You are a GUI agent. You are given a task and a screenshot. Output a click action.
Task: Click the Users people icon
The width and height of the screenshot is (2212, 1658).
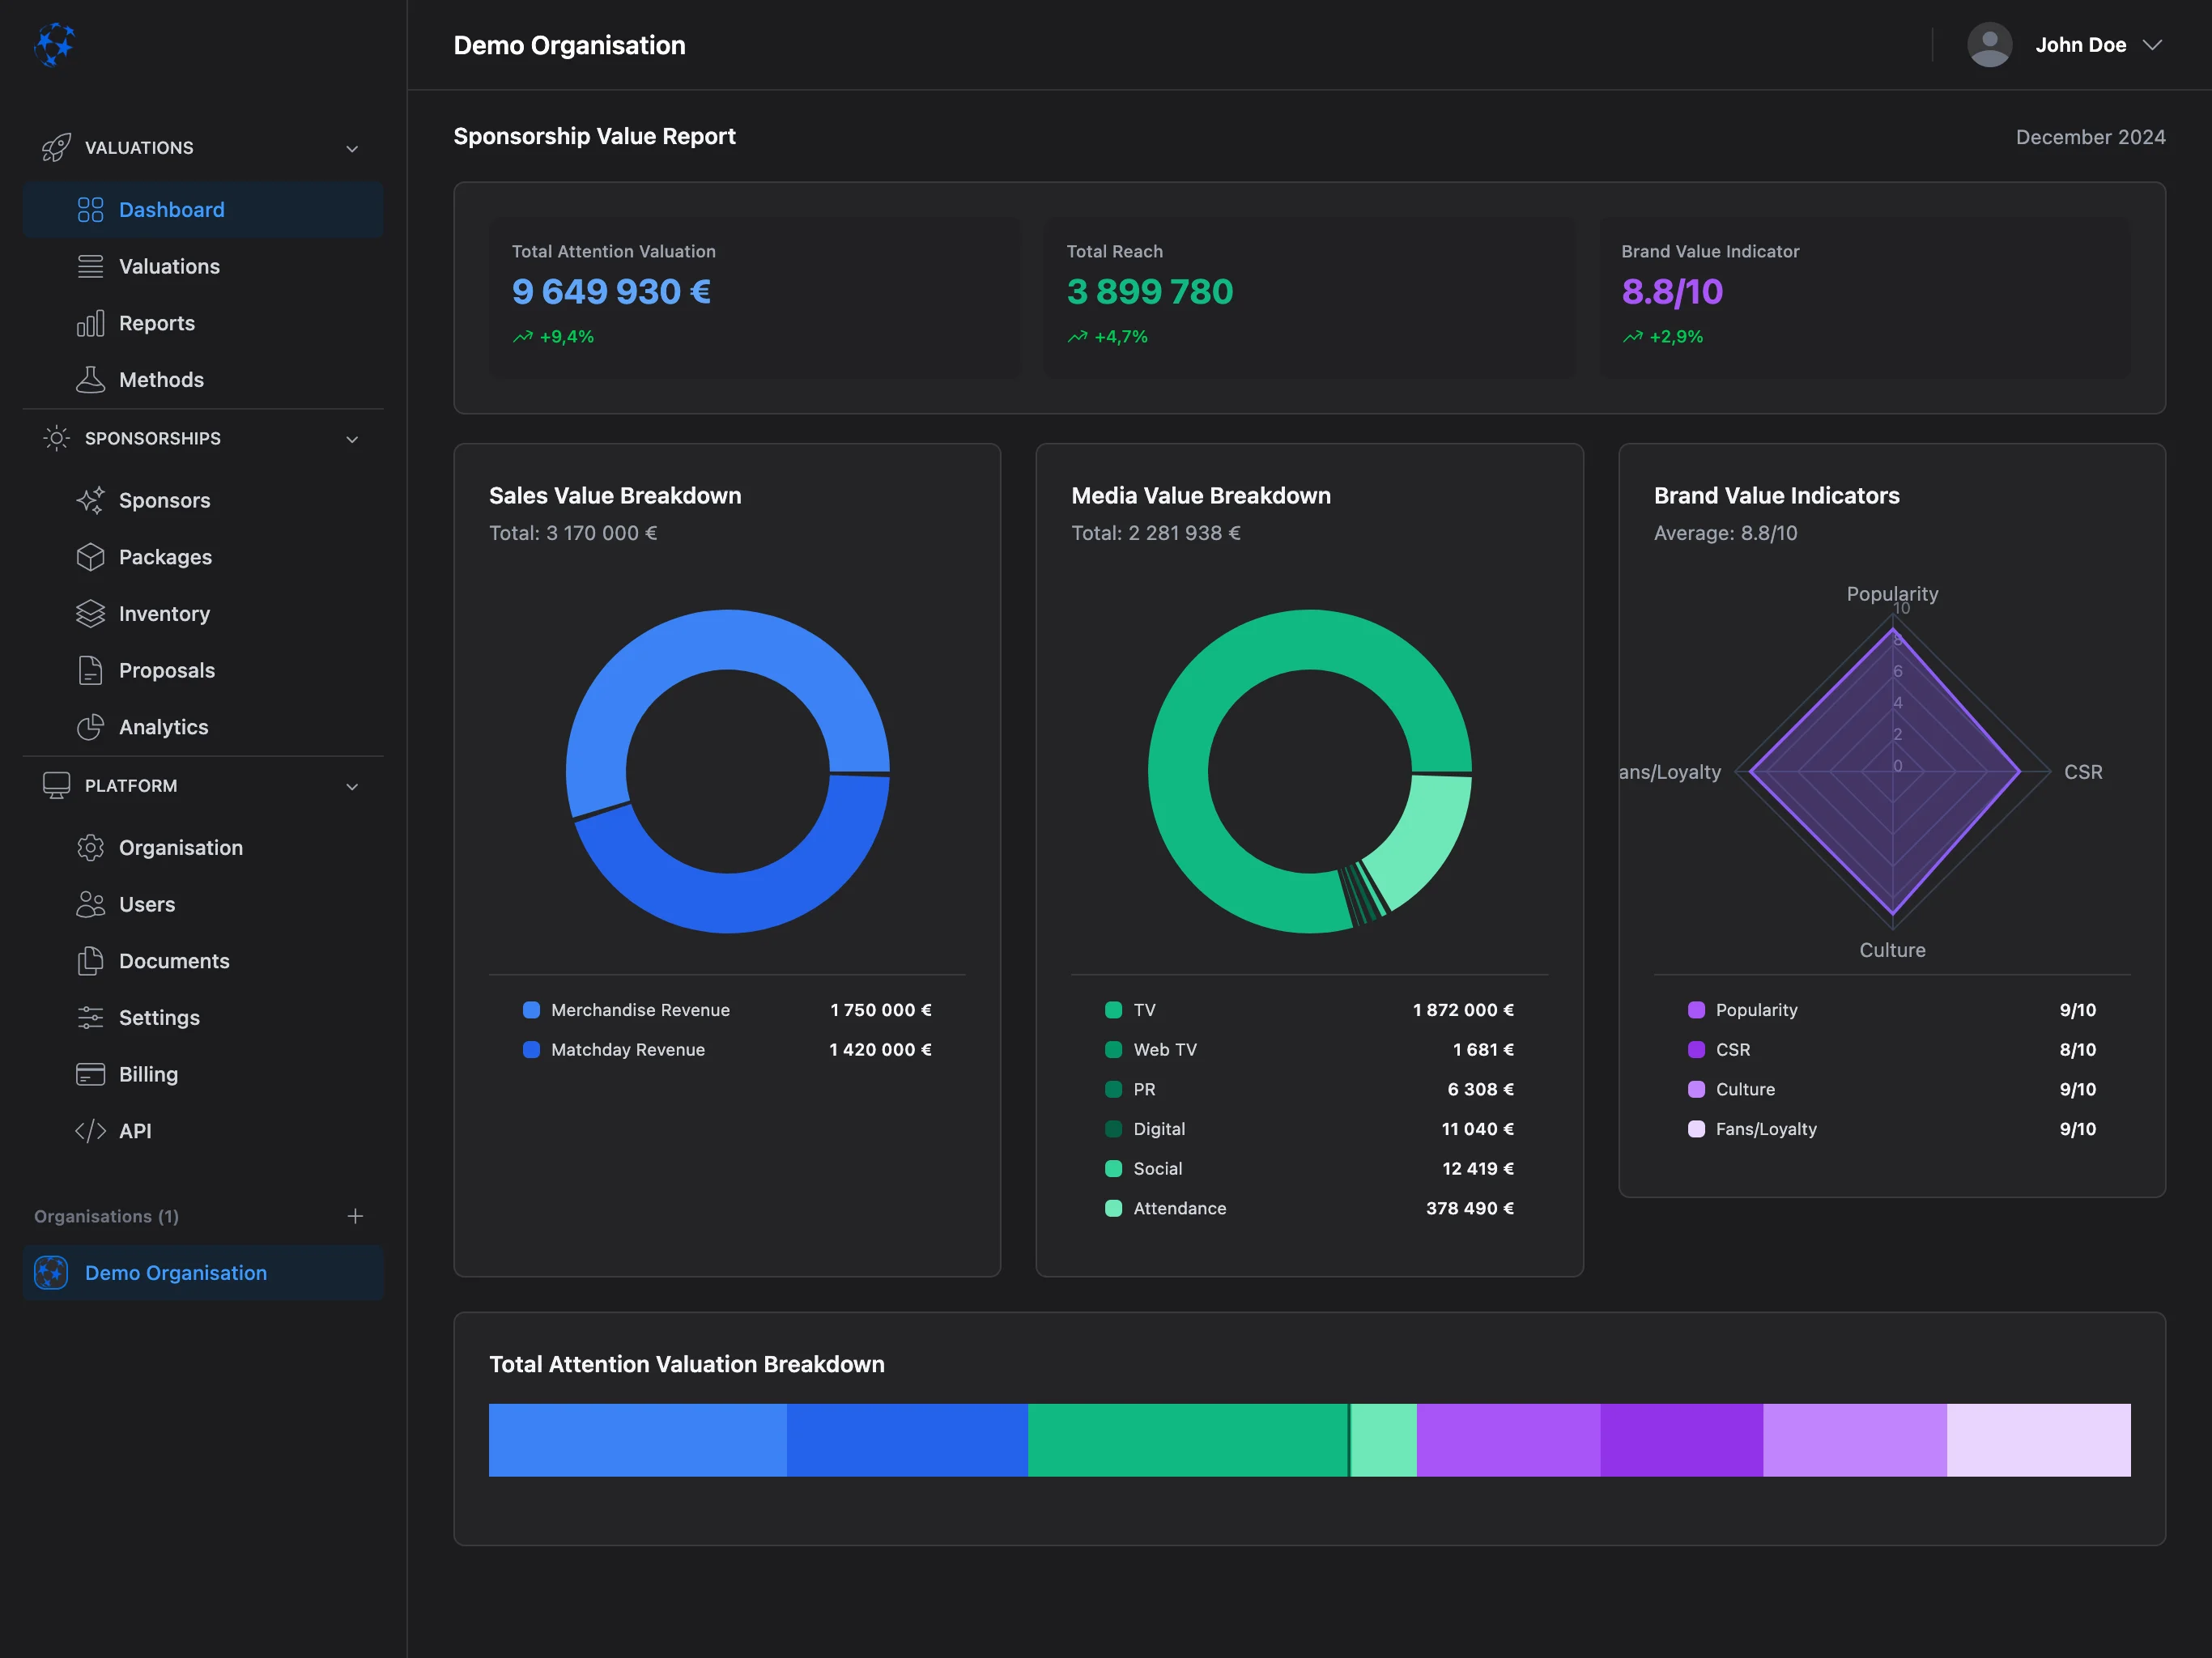[90, 905]
